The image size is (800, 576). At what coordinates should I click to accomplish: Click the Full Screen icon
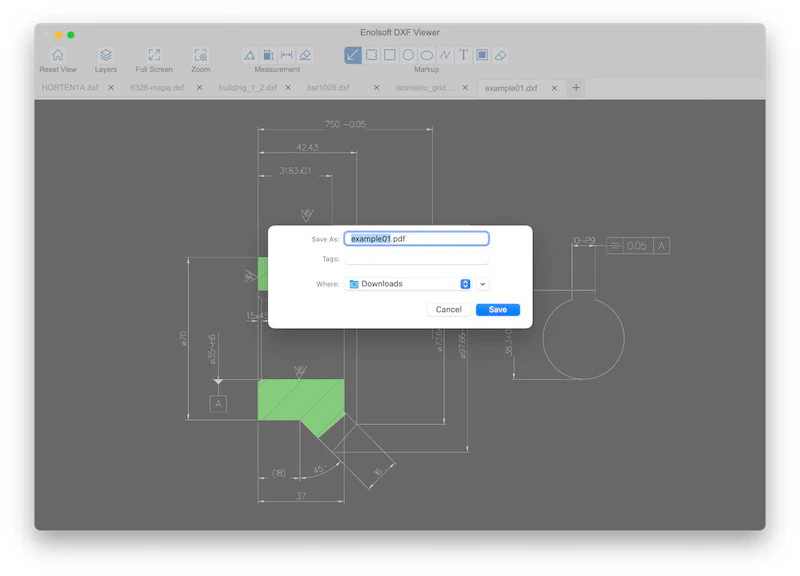pyautogui.click(x=153, y=55)
